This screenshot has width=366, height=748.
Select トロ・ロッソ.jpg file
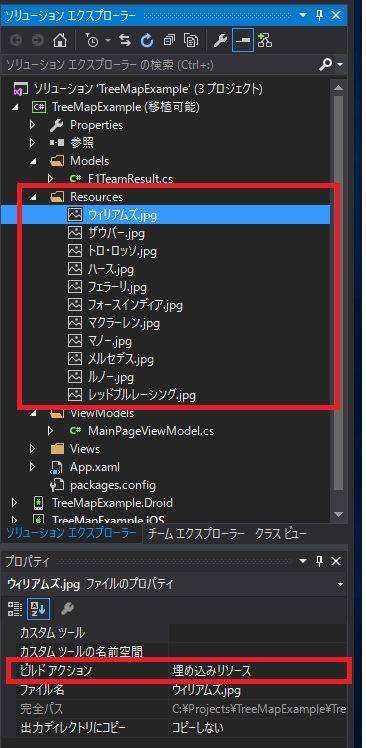[x=122, y=251]
